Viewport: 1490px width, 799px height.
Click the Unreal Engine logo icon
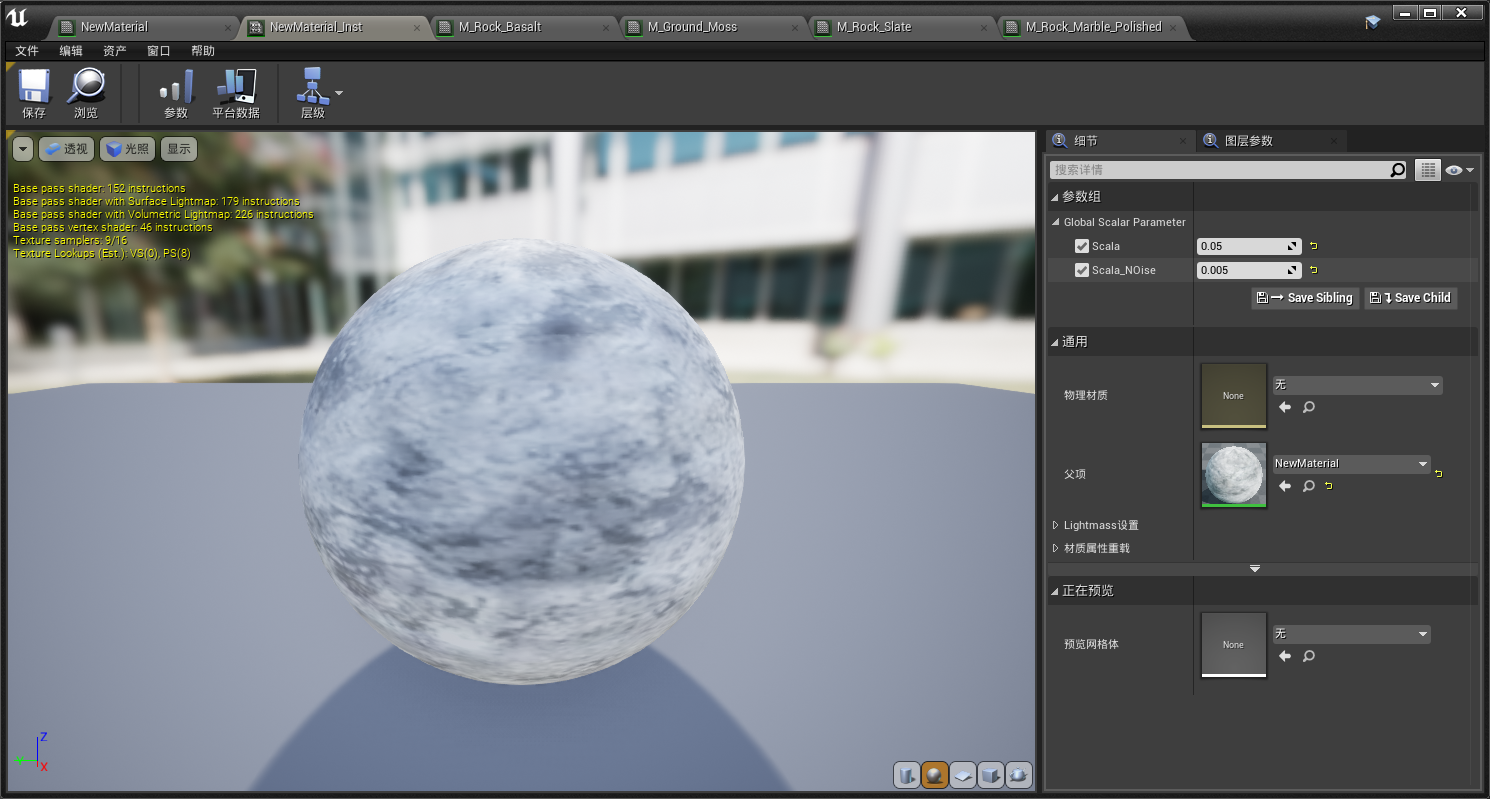(17, 18)
